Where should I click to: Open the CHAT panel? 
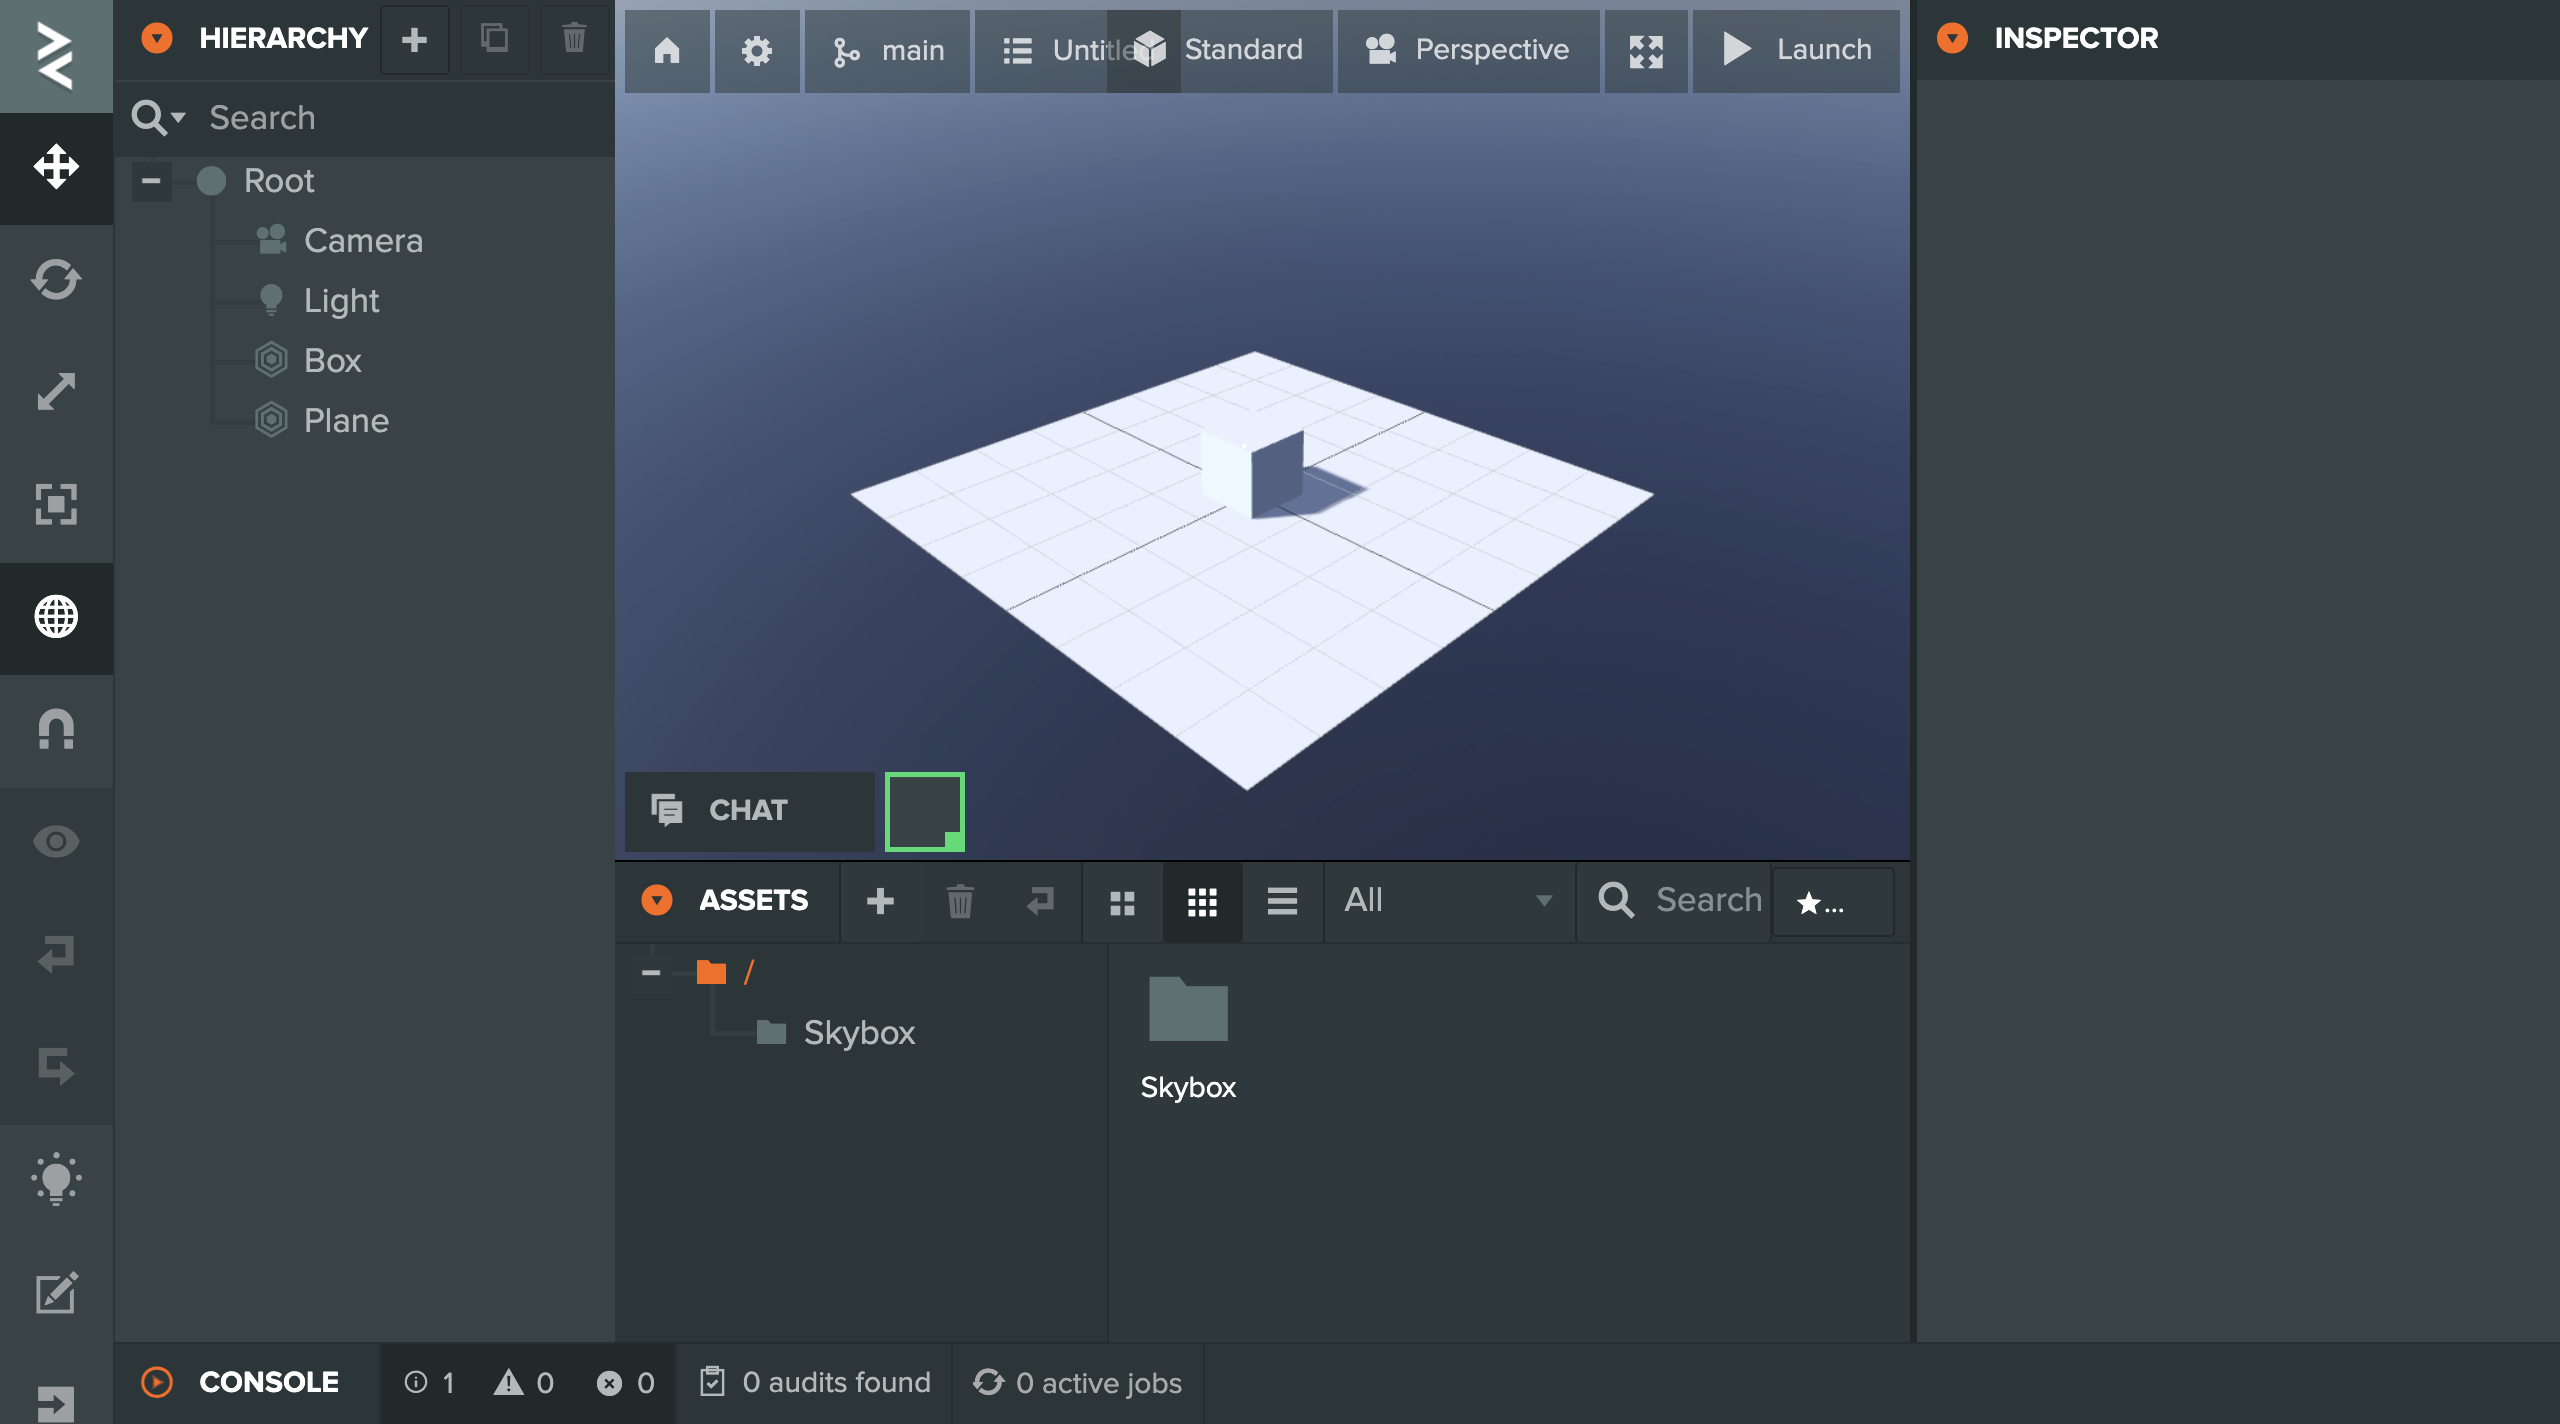[748, 810]
